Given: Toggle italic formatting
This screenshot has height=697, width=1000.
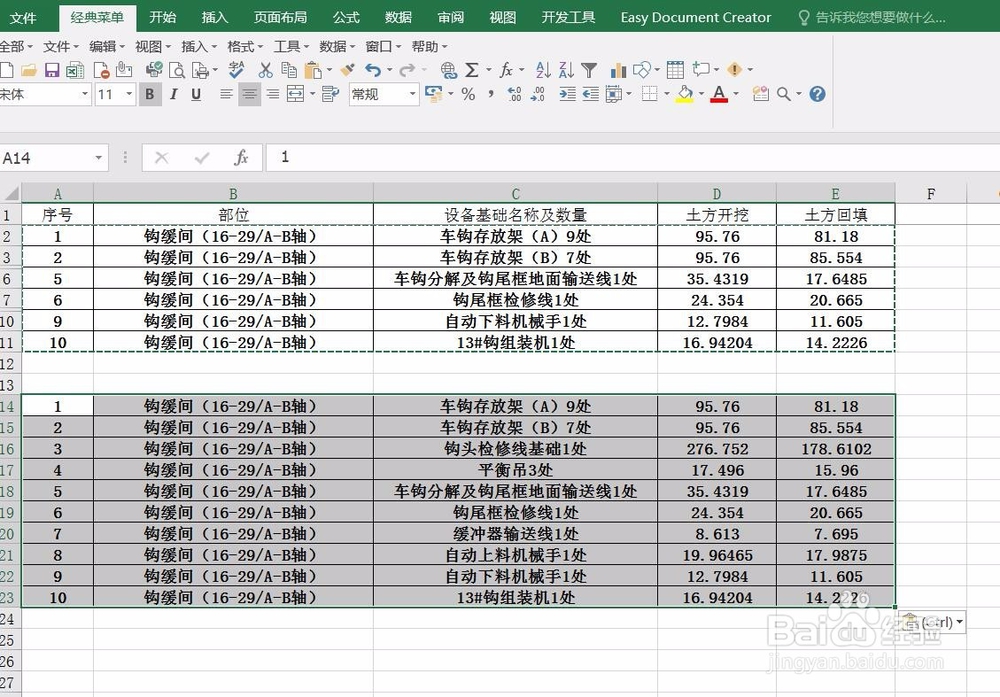Looking at the screenshot, I should click(172, 94).
